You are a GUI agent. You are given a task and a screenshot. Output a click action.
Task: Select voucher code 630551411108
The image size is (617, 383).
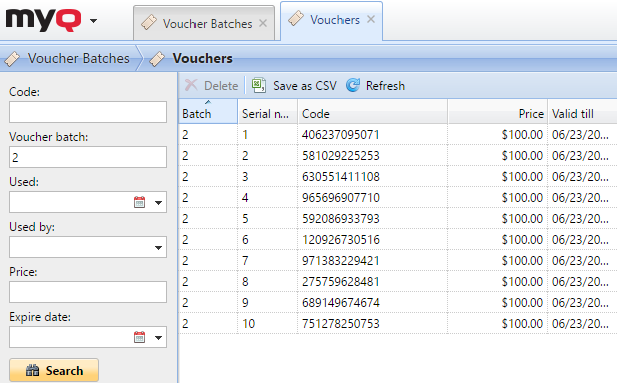click(x=340, y=177)
